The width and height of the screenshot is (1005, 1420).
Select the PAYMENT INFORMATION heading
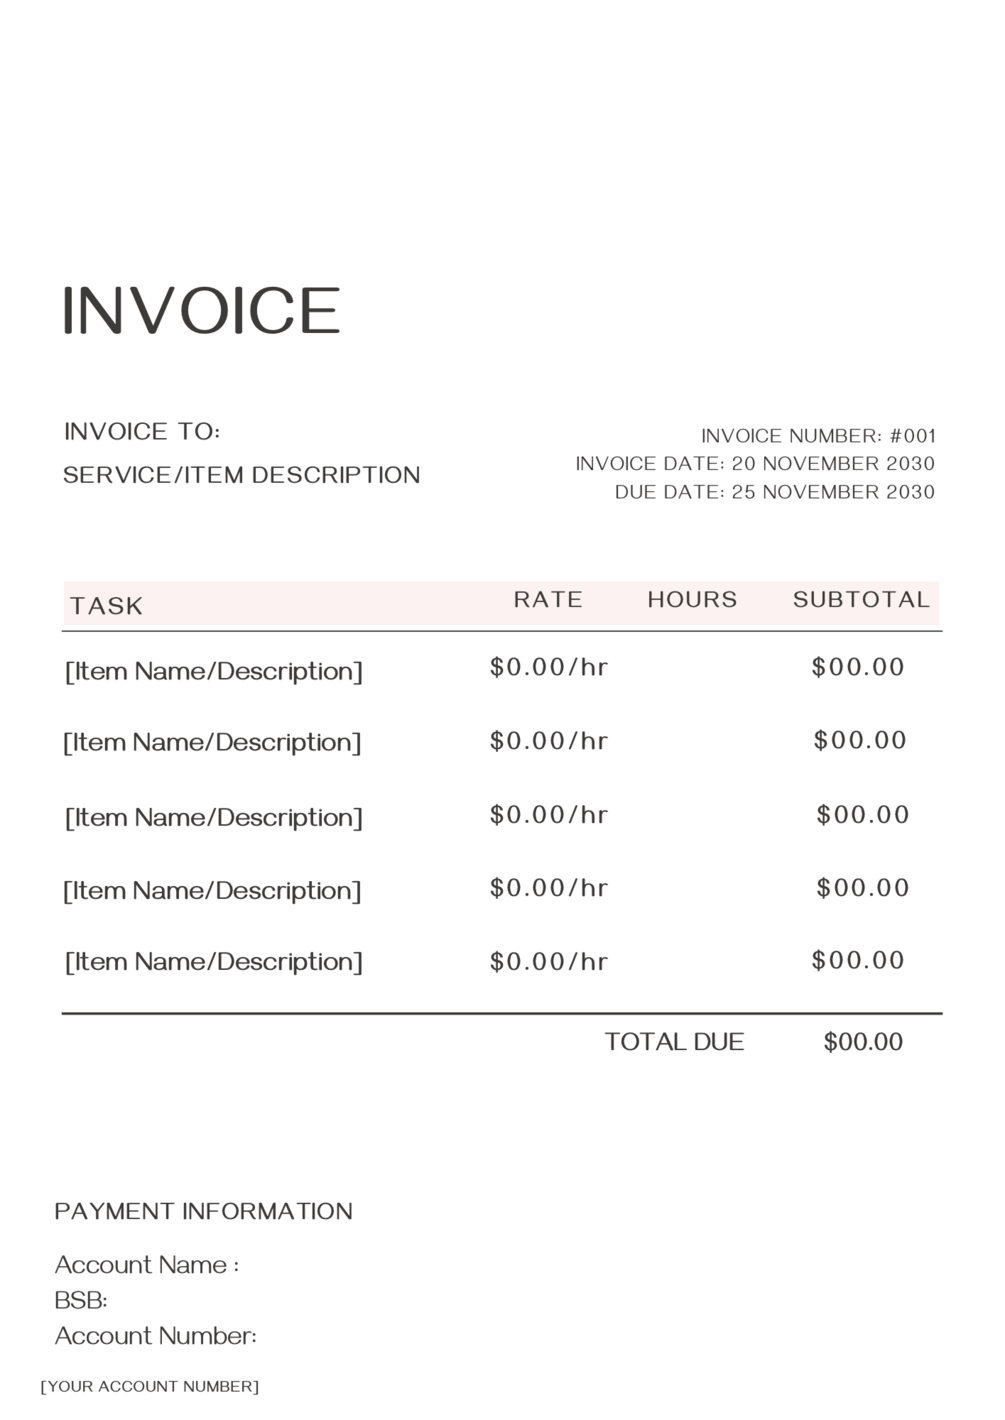click(204, 1212)
